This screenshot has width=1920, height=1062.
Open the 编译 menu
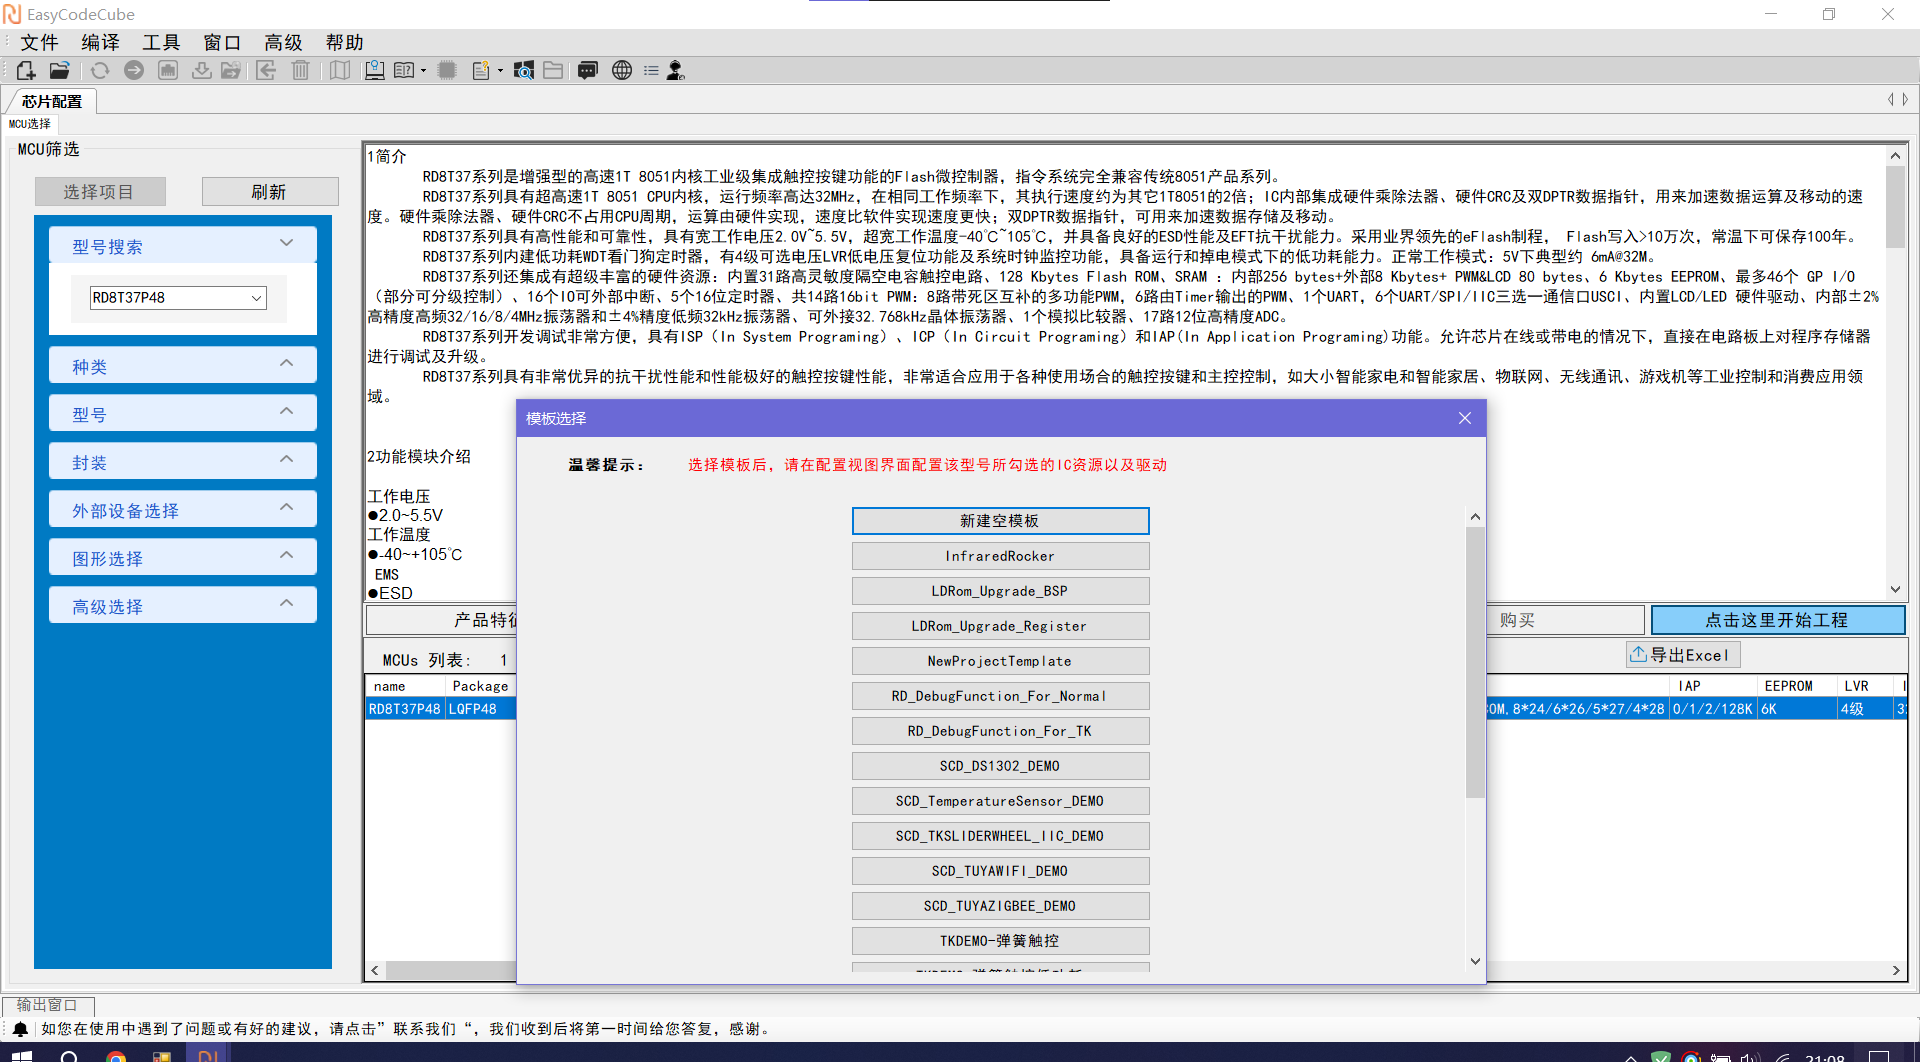coord(100,42)
